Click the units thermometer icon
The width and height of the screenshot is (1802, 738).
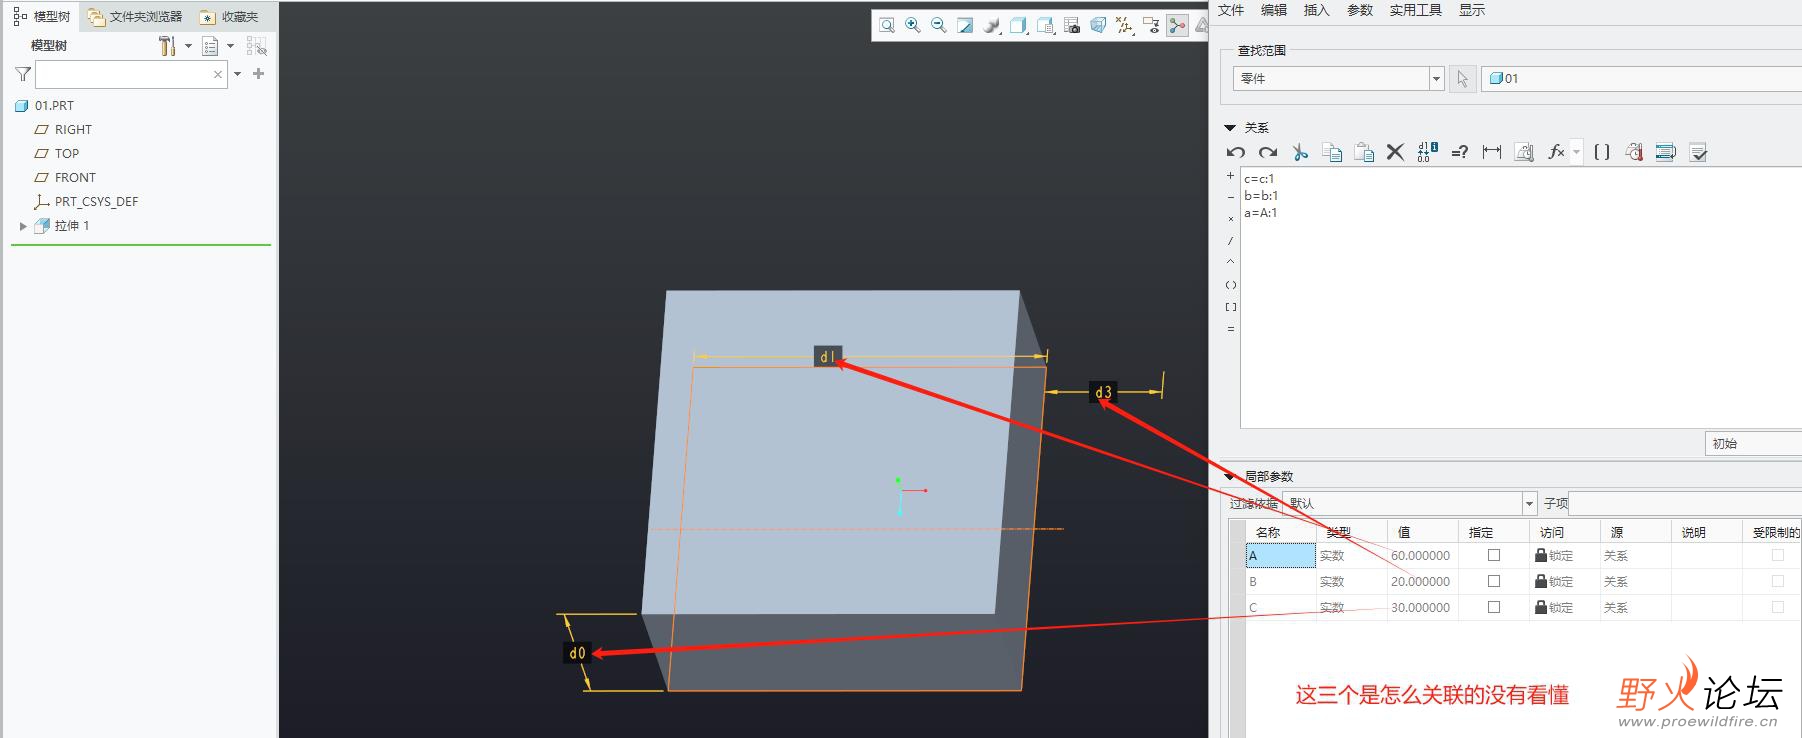[1634, 152]
